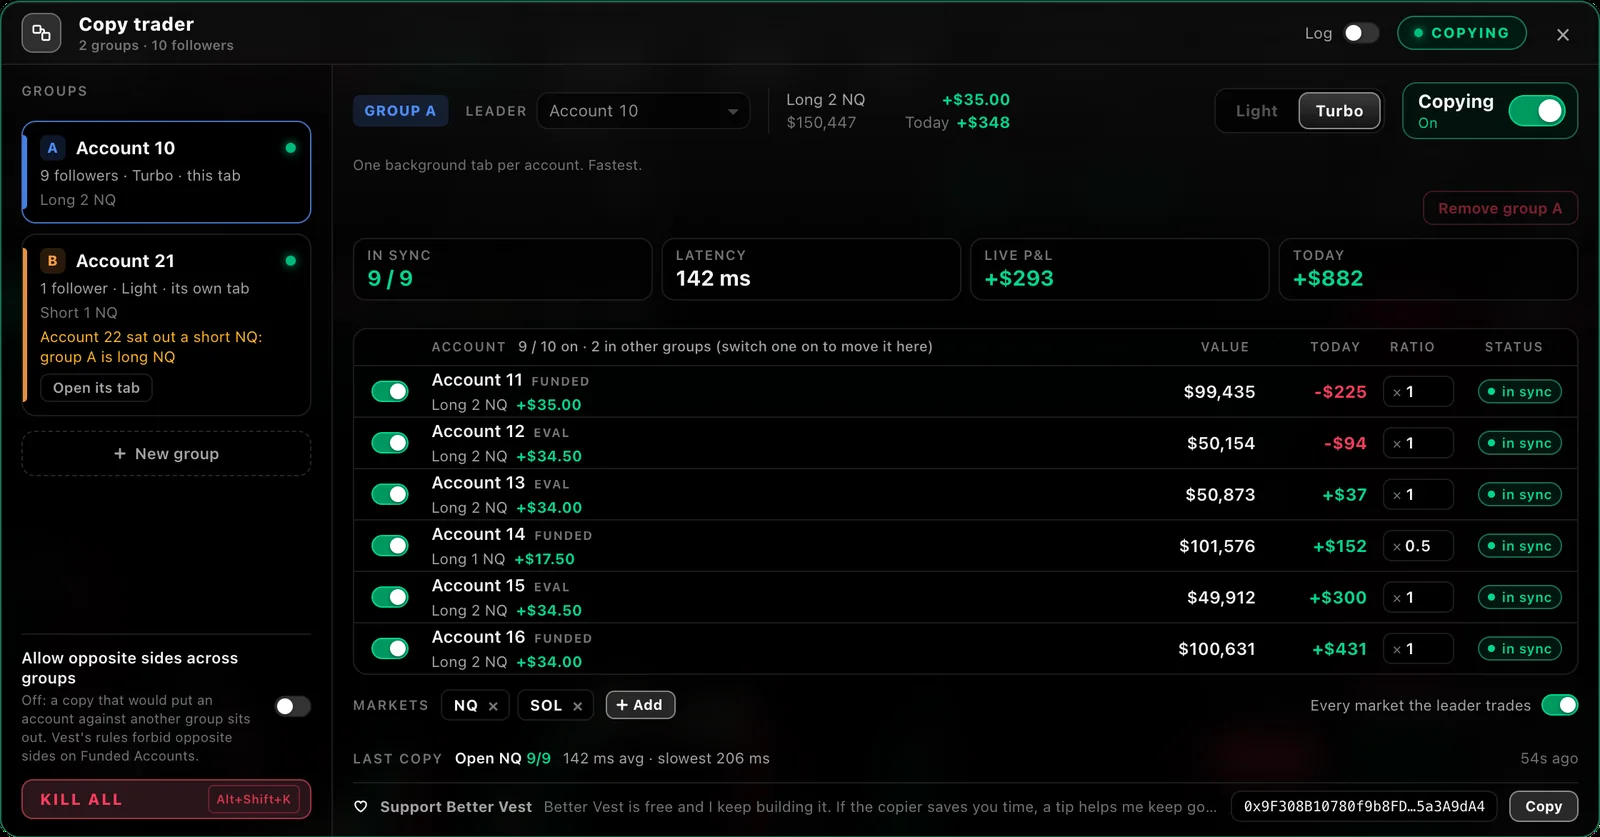Click the KILL ALL button
The image size is (1600, 837).
166,800
